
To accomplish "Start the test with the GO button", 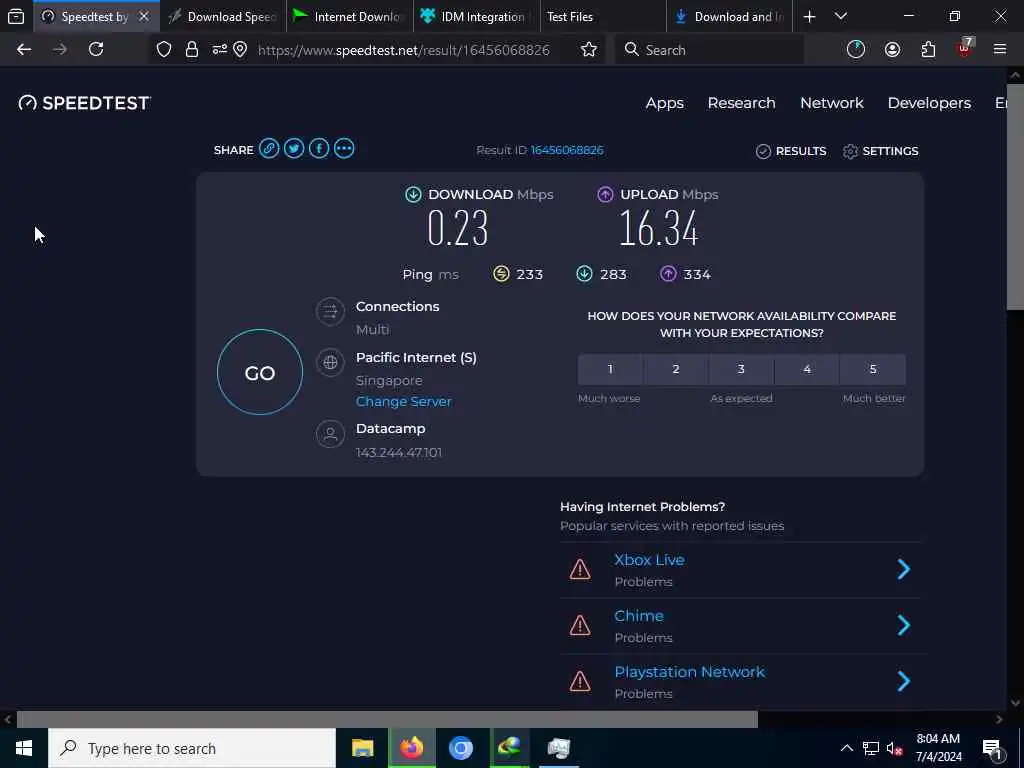I will [x=260, y=372].
